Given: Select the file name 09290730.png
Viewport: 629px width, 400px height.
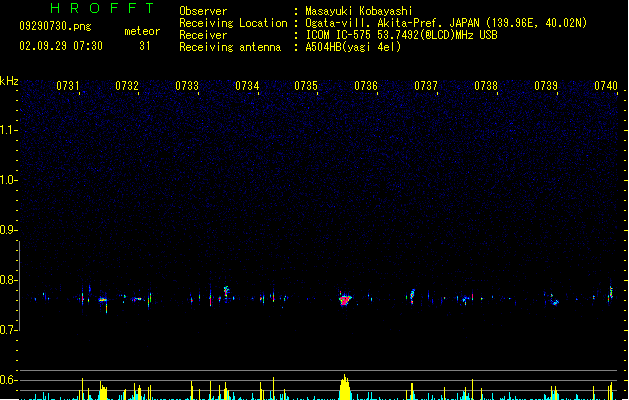Looking at the screenshot, I should pos(55,26).
